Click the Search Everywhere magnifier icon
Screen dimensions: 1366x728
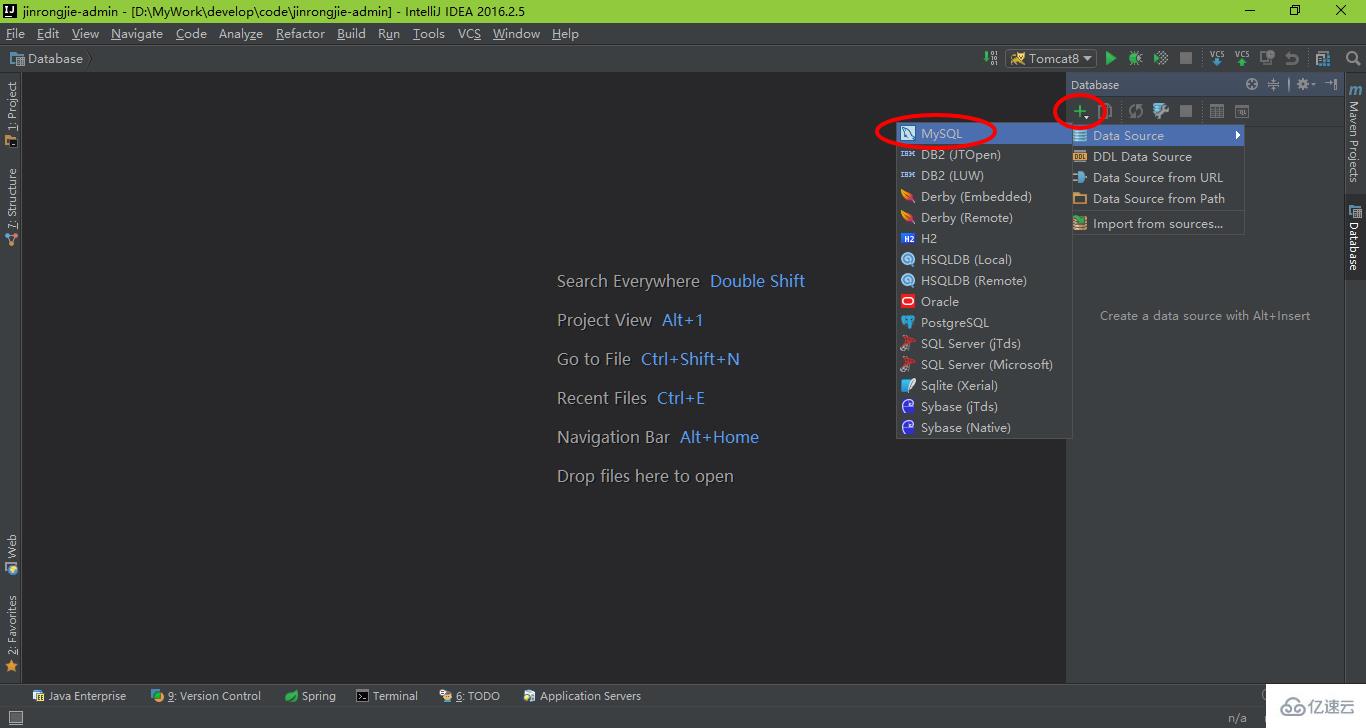coord(1353,59)
